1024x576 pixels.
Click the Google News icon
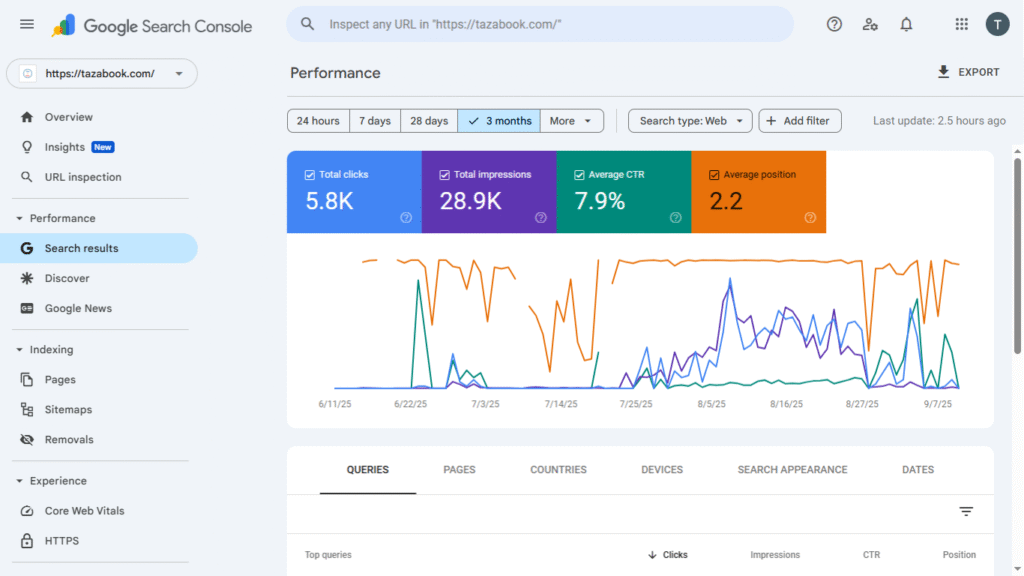tap(27, 308)
